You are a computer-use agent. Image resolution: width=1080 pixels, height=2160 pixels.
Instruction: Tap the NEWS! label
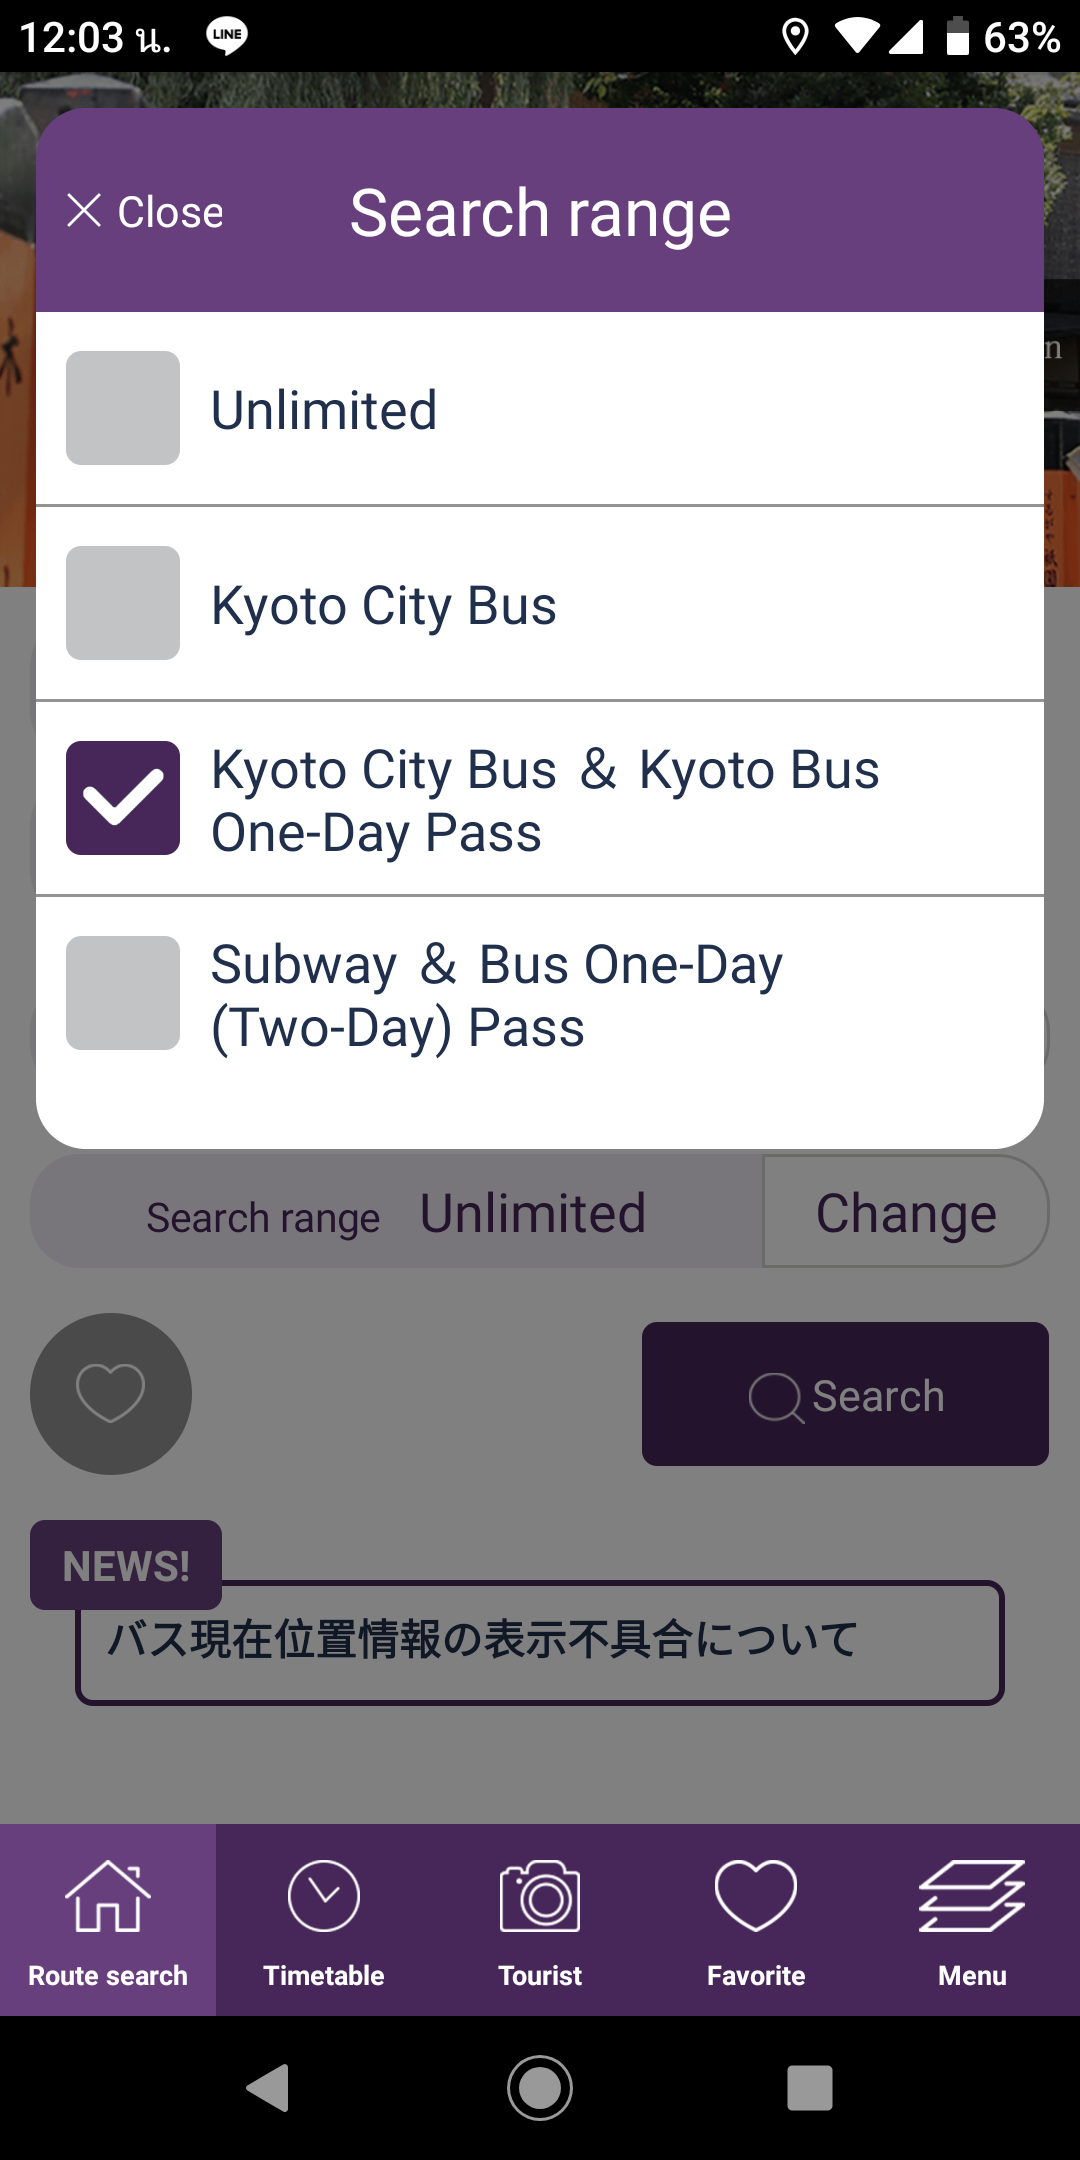coord(126,1565)
